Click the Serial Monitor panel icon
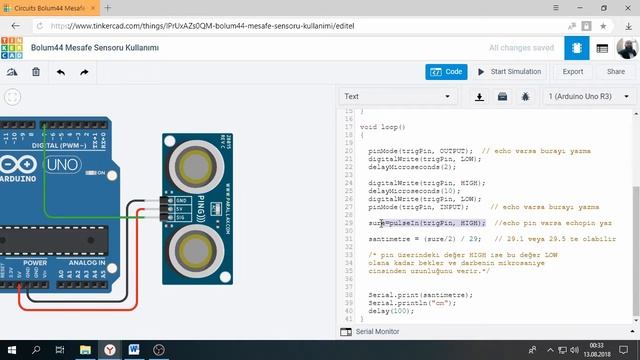 point(346,332)
